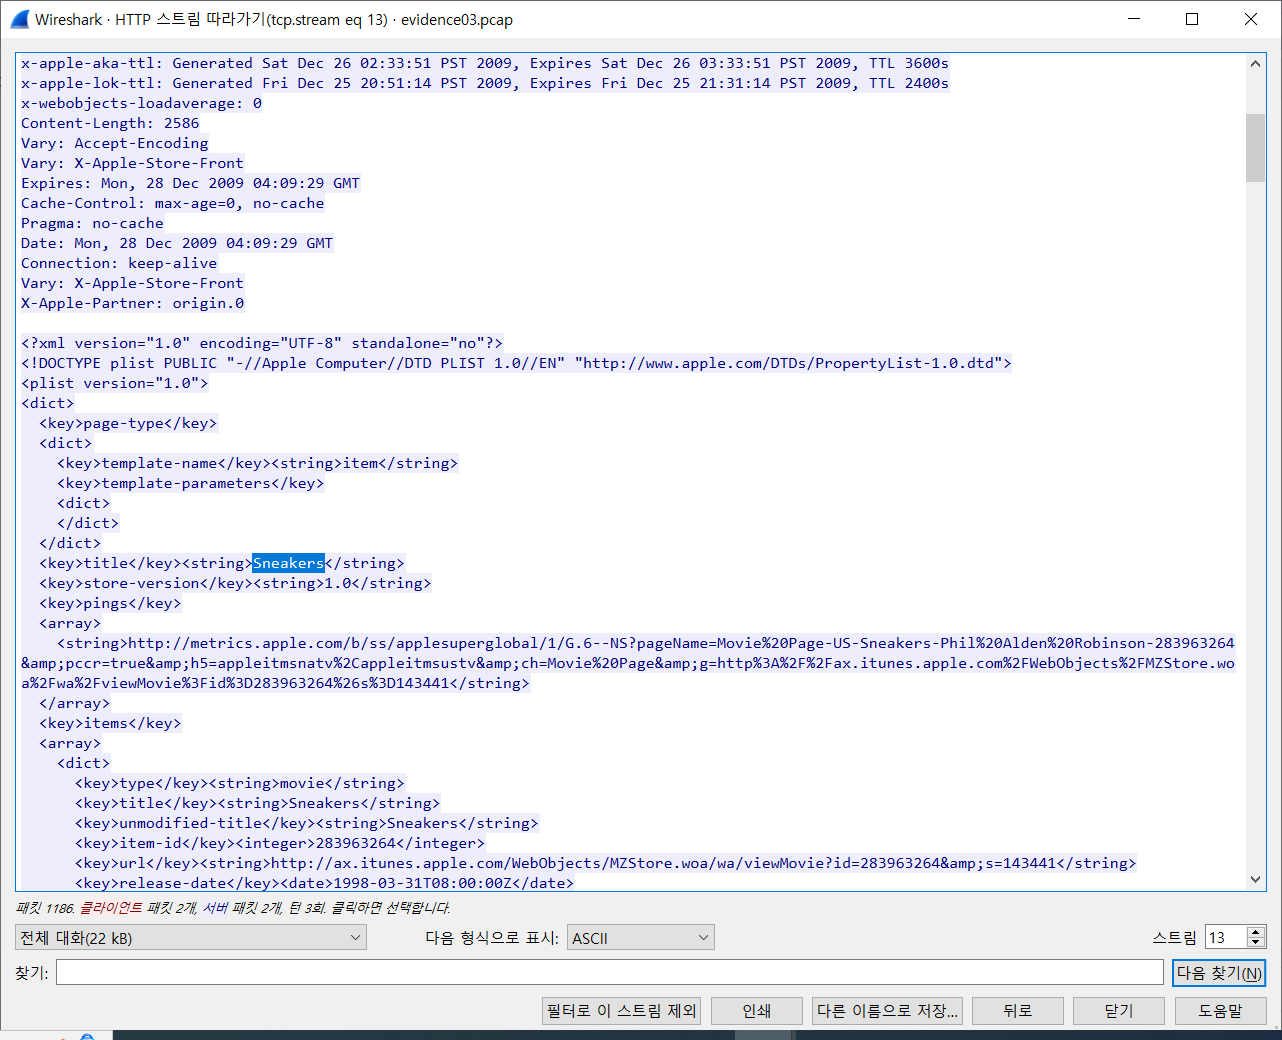Minimize the Wireshark stream window
Image resolution: width=1282 pixels, height=1040 pixels.
coord(1134,19)
